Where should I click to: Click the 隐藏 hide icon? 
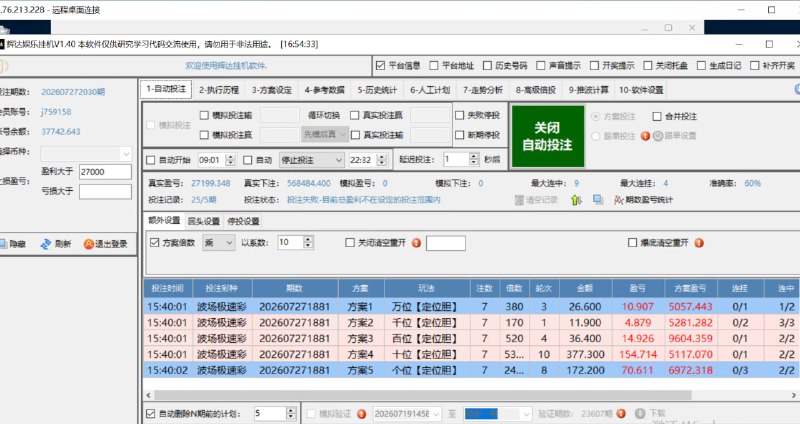pos(3,244)
